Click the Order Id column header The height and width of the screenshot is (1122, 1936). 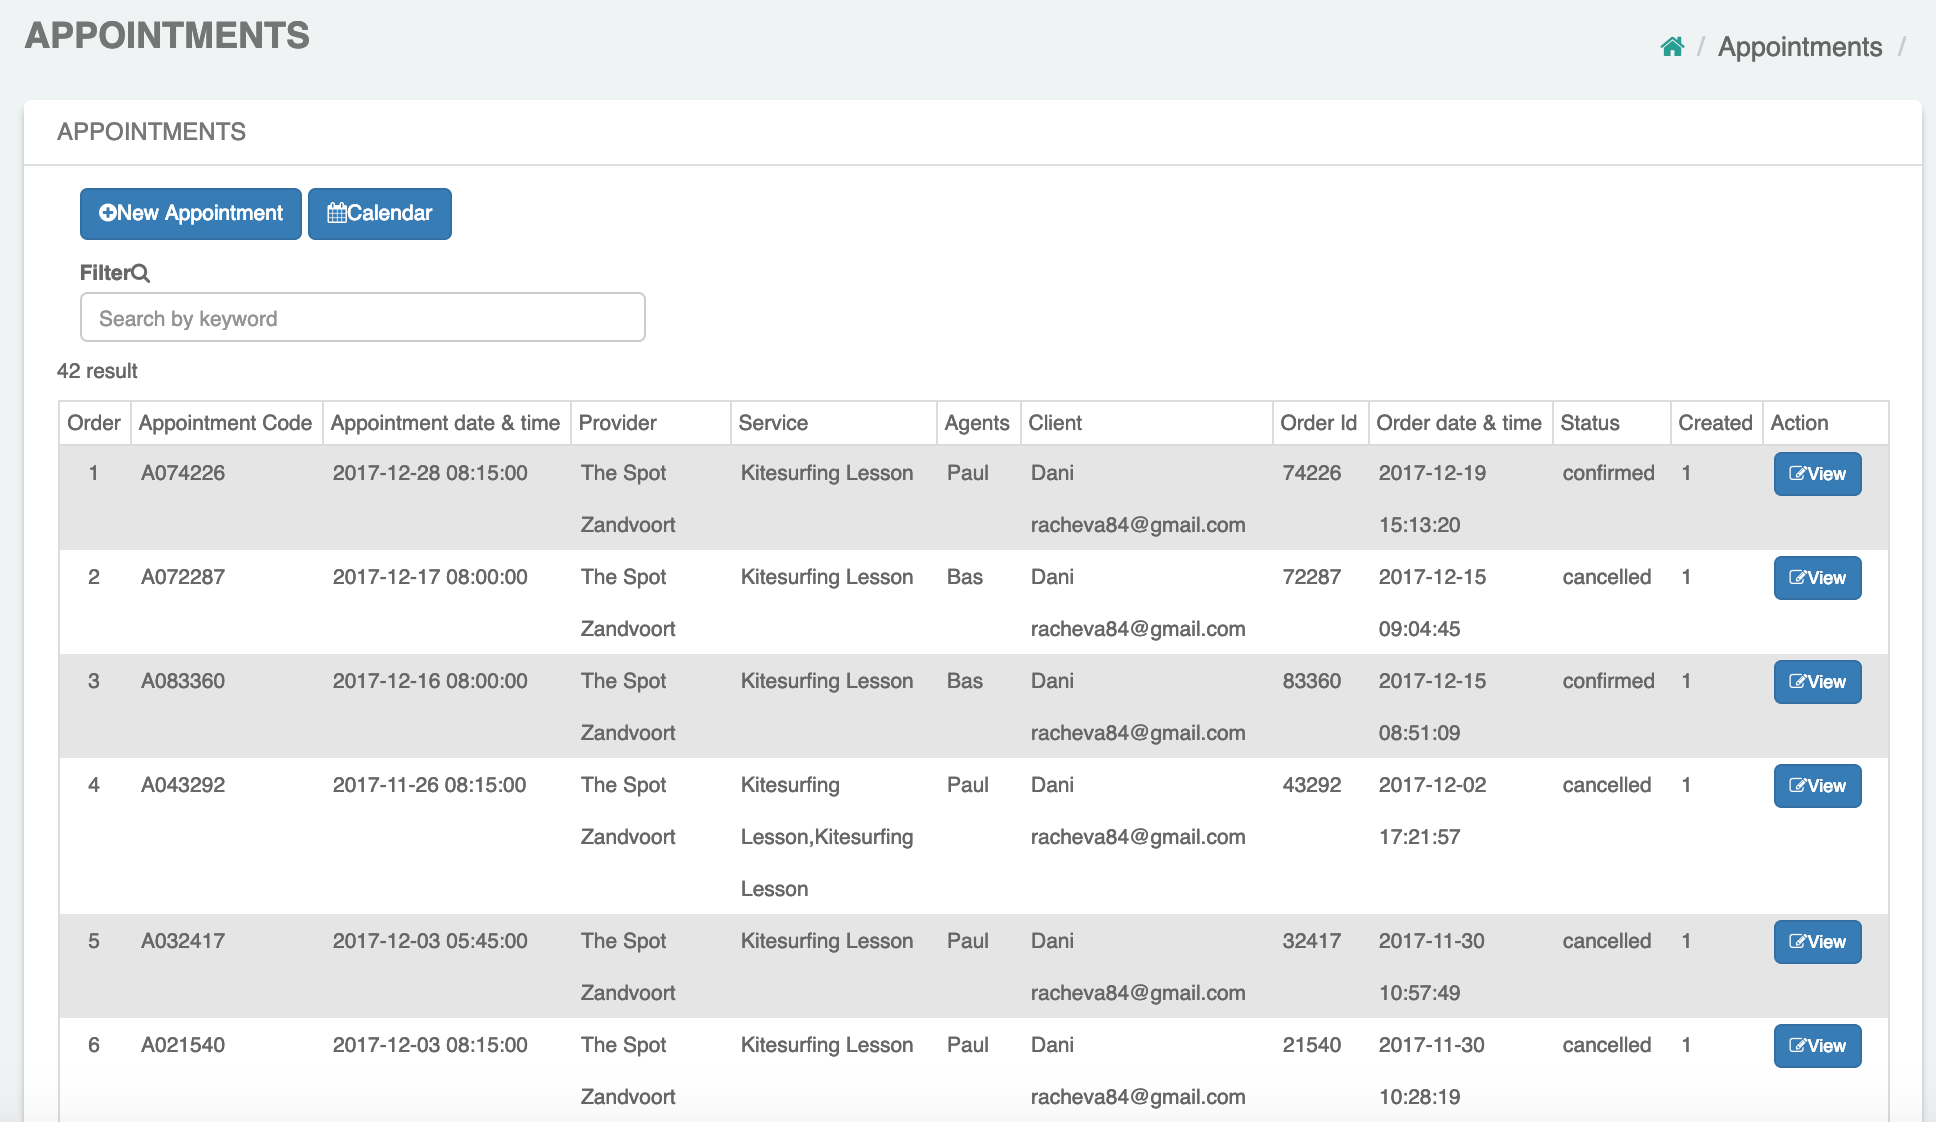coord(1318,423)
